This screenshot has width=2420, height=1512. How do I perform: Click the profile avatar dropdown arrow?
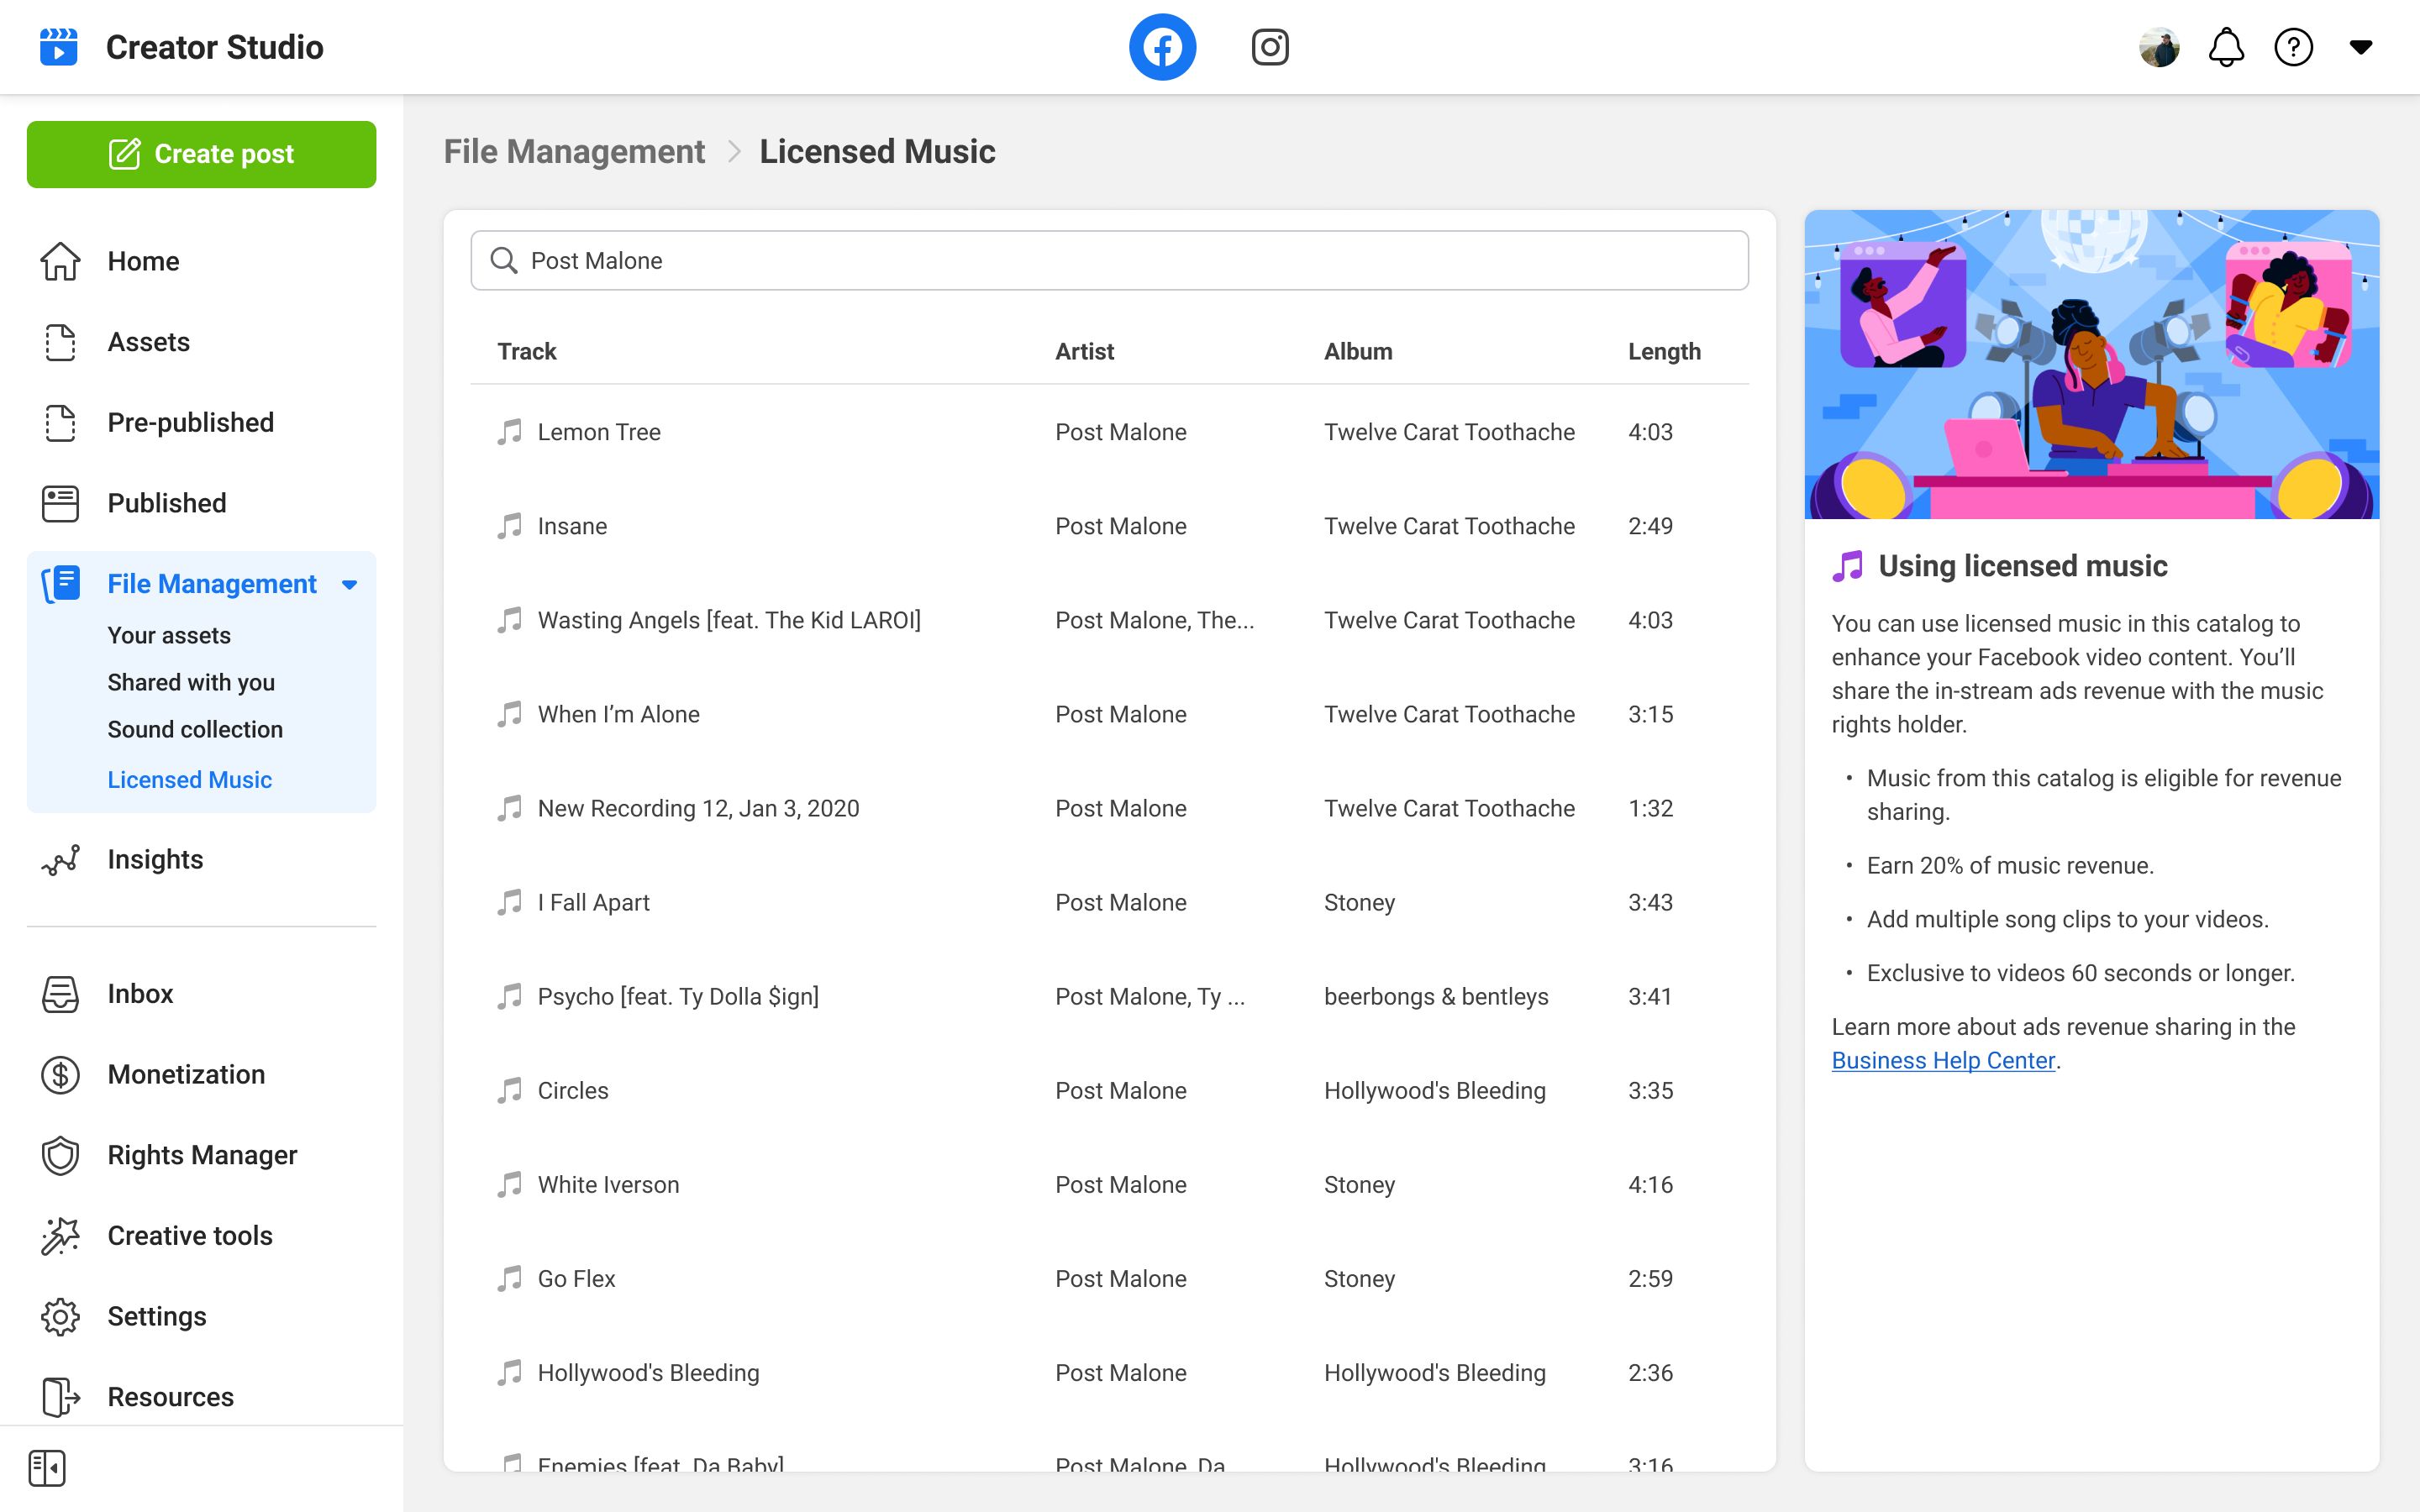(x=2361, y=47)
